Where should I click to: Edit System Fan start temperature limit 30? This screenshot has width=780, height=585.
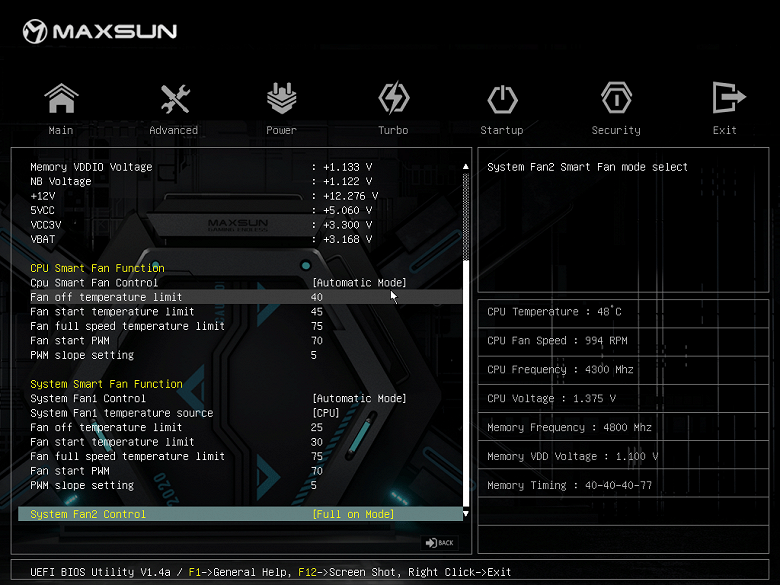point(317,442)
